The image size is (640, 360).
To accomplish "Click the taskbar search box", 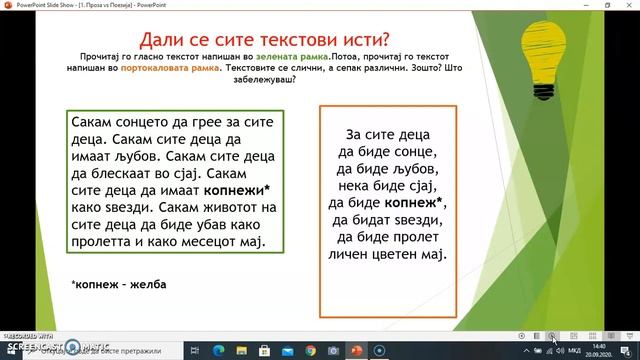I will click(102, 351).
